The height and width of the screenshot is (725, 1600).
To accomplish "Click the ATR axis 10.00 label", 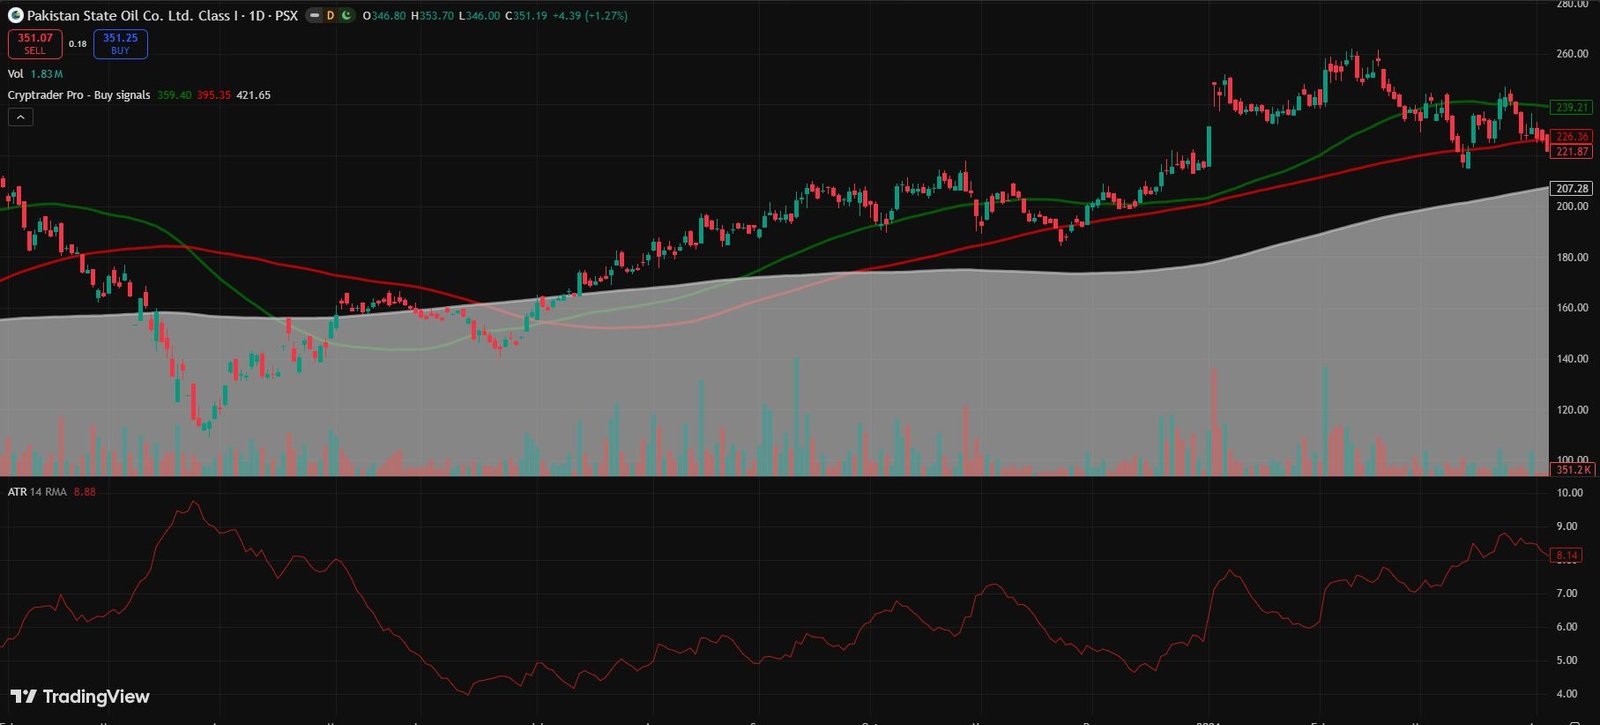I will click(x=1570, y=492).
